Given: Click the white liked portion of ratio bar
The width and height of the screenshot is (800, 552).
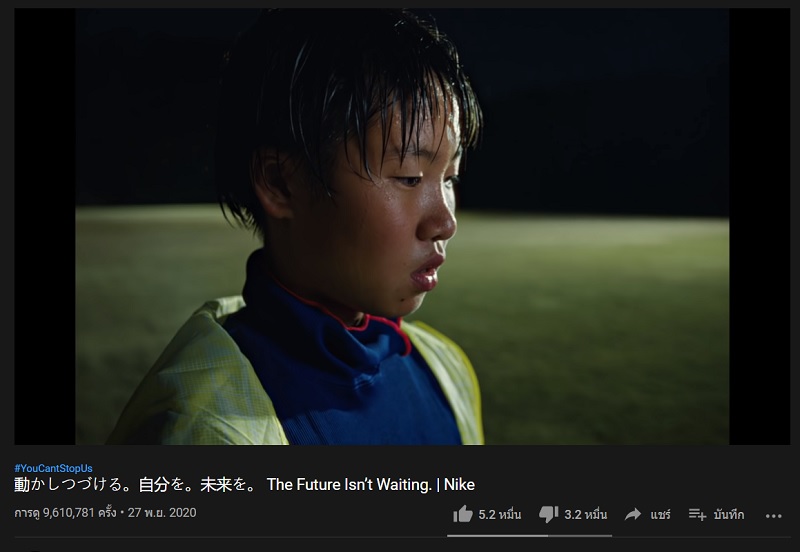Looking at the screenshot, I should coord(497,536).
